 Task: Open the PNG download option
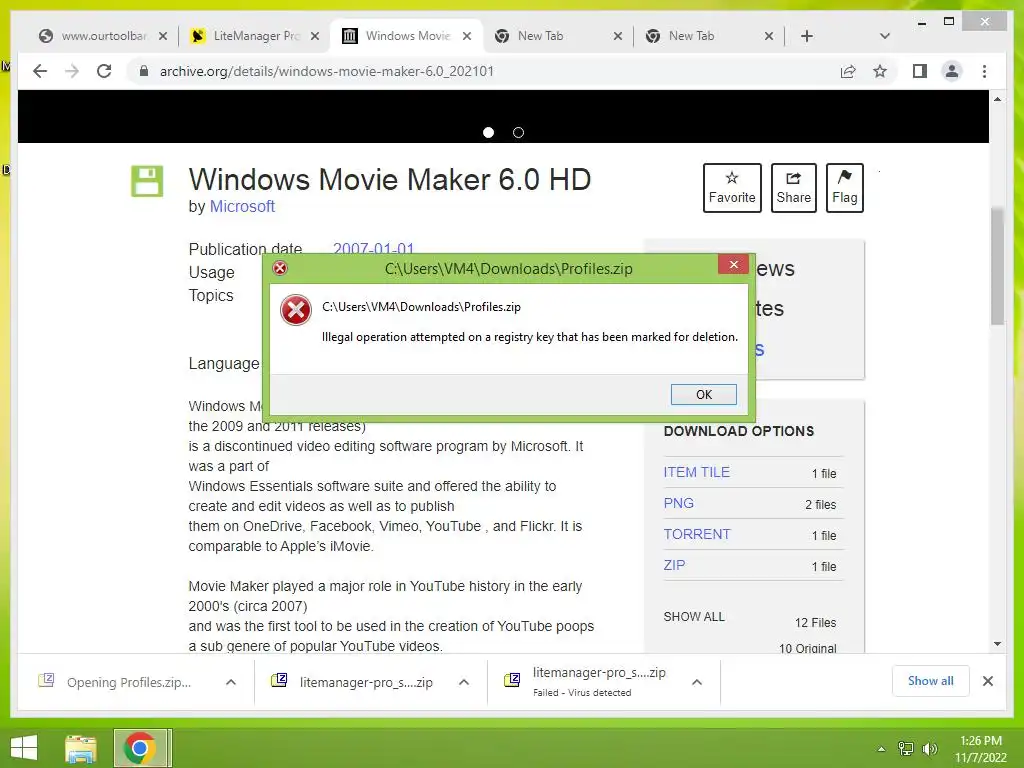pos(679,504)
